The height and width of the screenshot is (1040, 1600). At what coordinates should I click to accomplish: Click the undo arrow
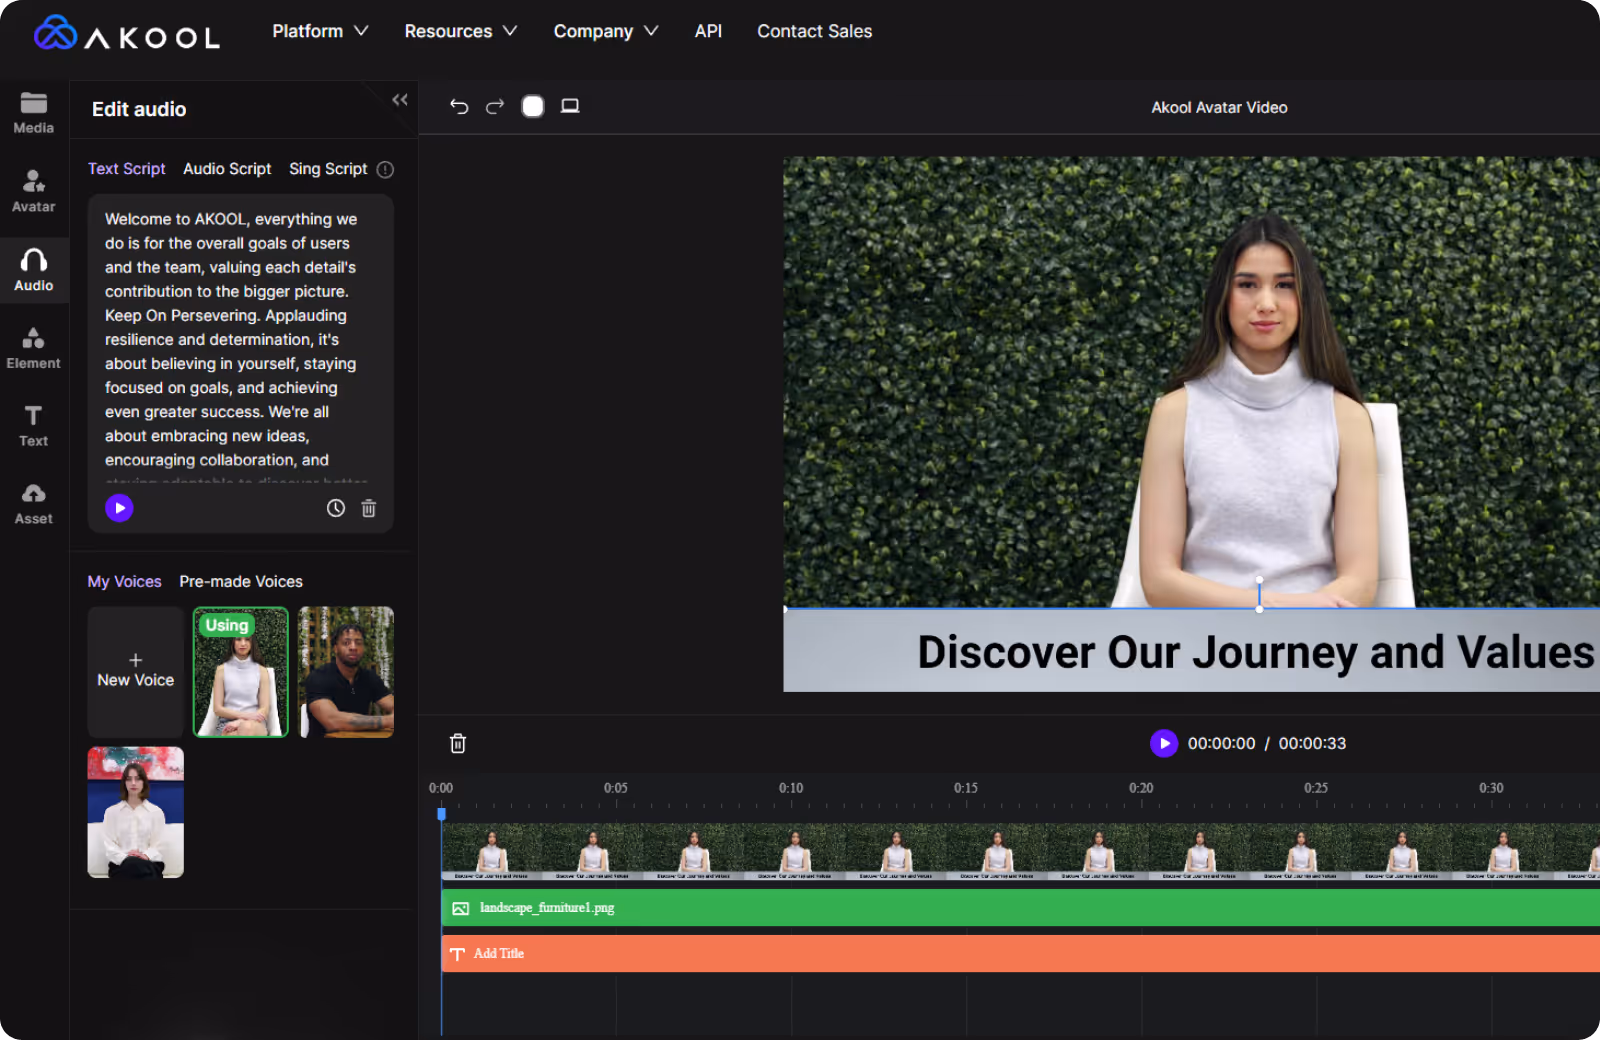point(459,106)
